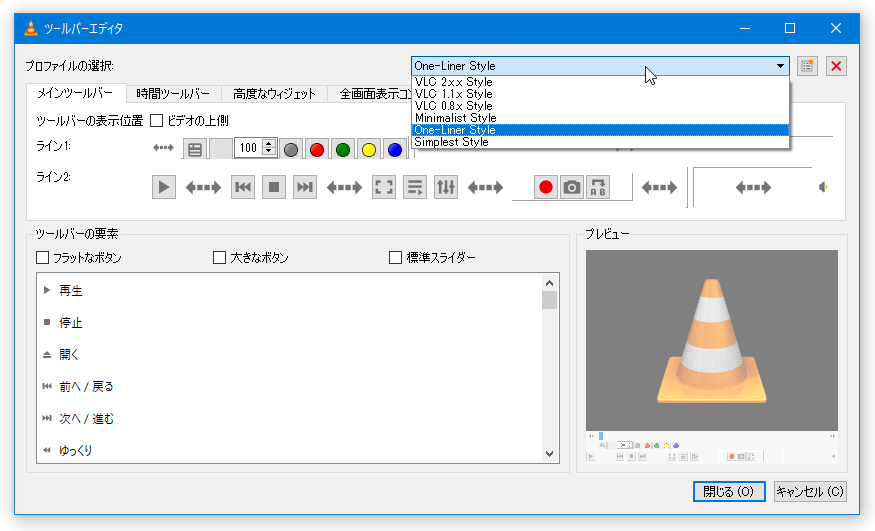Image resolution: width=875 pixels, height=531 pixels.
Task: Enable the 大きなボタン checkbox
Action: pyautogui.click(x=219, y=257)
